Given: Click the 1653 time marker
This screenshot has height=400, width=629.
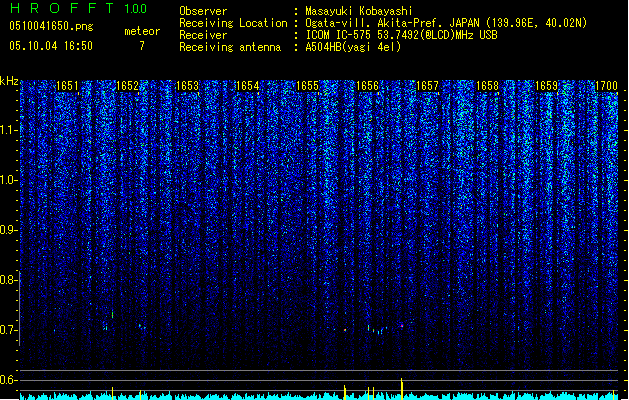Looking at the screenshot, I should pos(187,86).
